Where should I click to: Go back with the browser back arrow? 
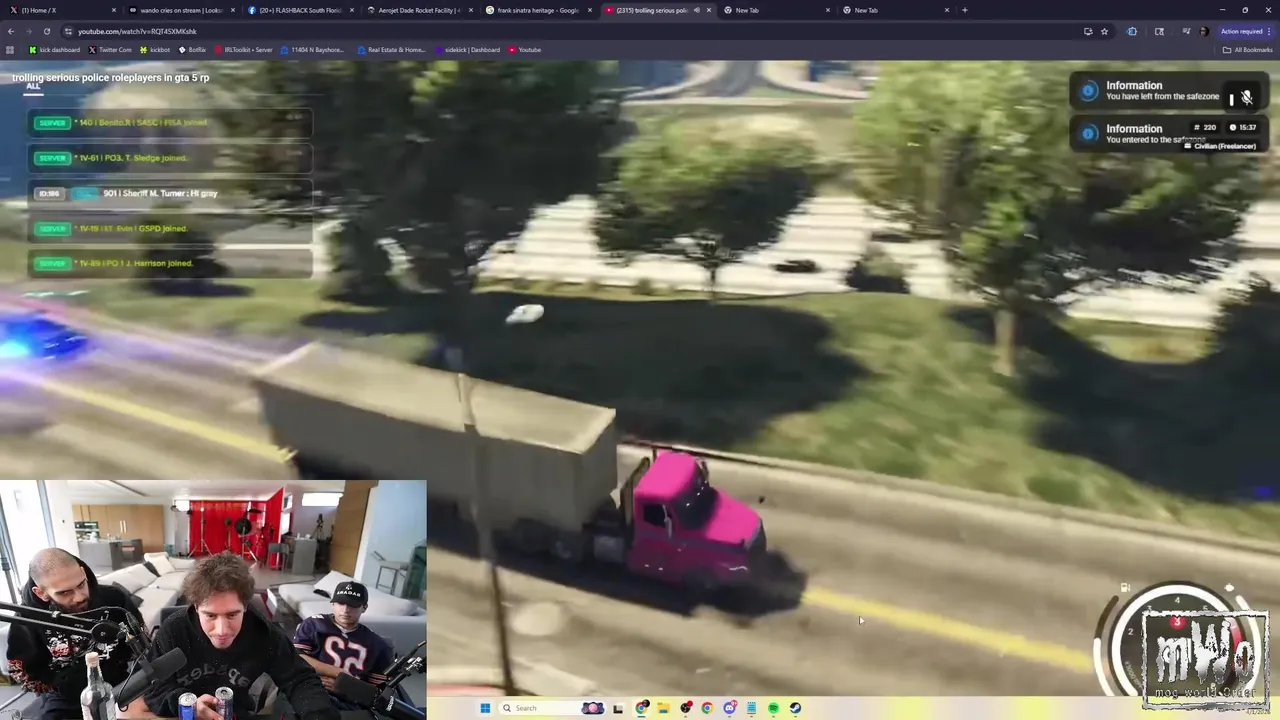tap(11, 31)
